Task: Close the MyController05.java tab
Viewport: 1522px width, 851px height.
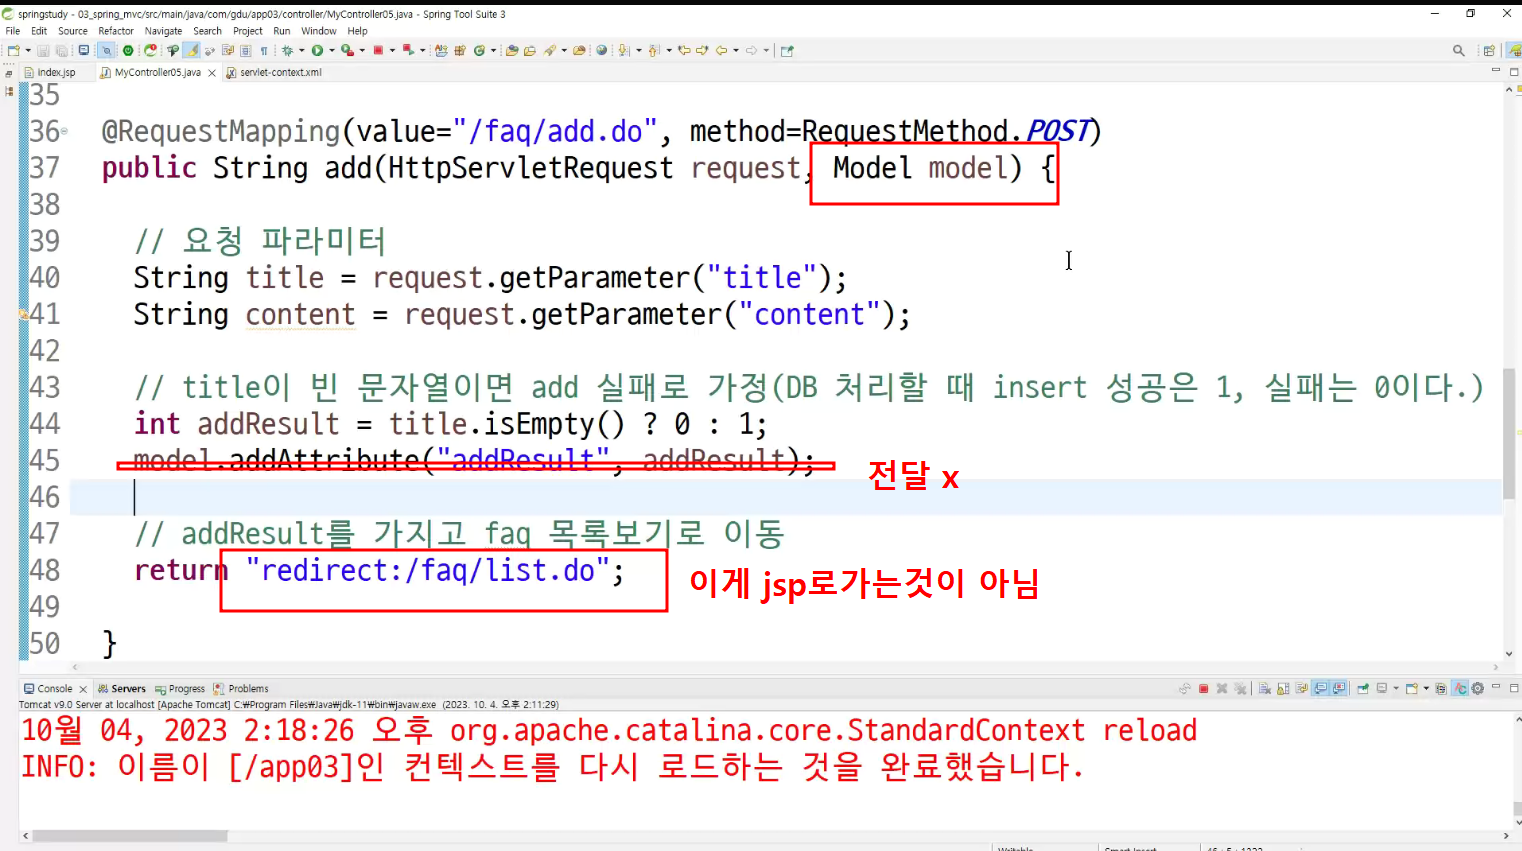Action: 212,73
